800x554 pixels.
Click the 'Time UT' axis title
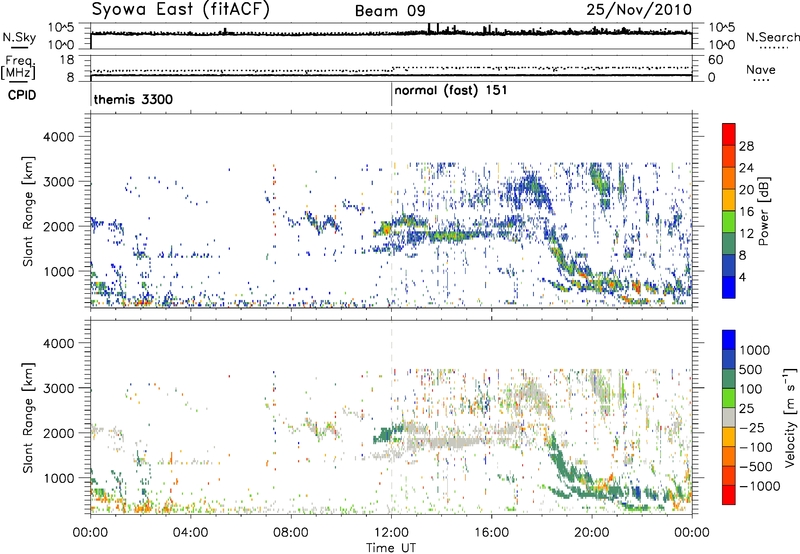click(x=391, y=548)
